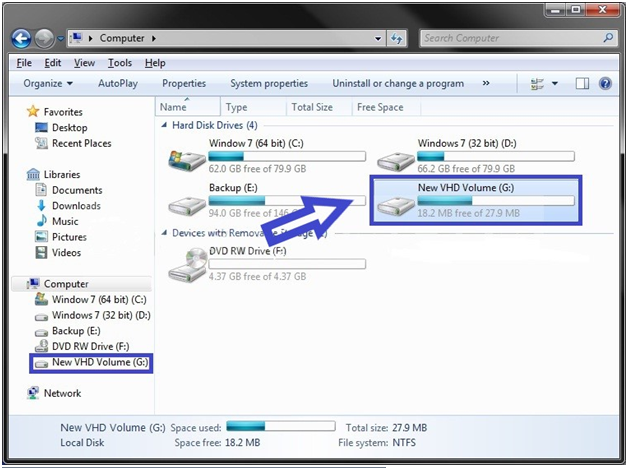Image resolution: width=628 pixels, height=470 pixels.
Task: Open the File menu
Action: (x=24, y=63)
